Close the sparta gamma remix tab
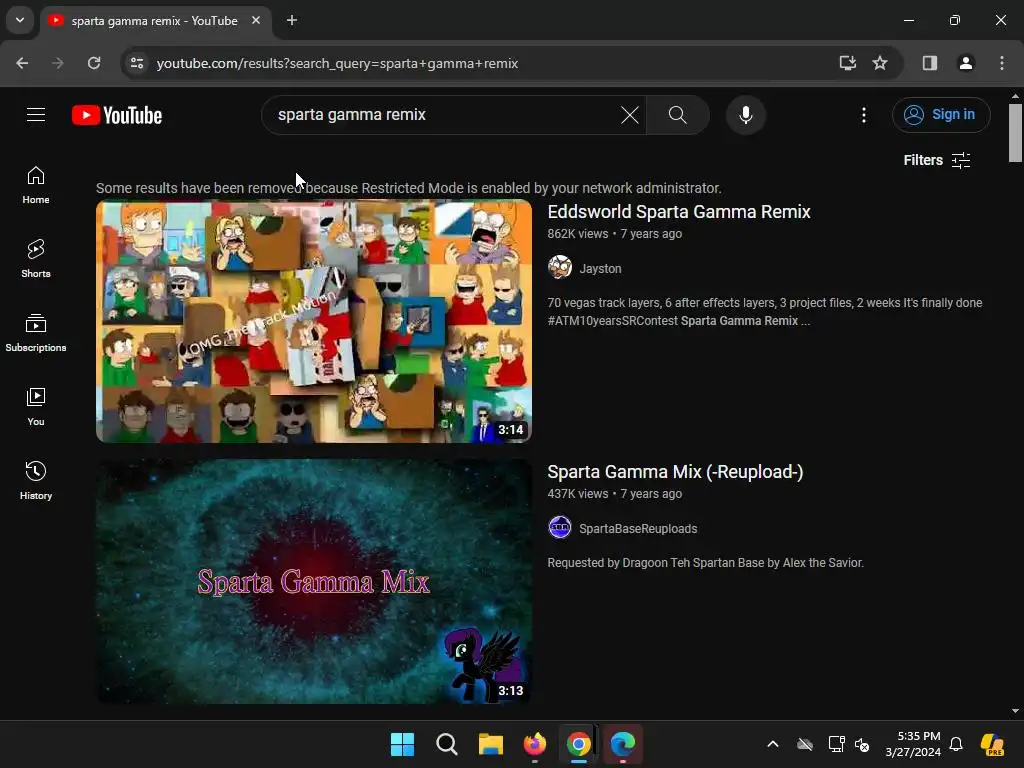This screenshot has height=768, width=1024. coord(256,20)
